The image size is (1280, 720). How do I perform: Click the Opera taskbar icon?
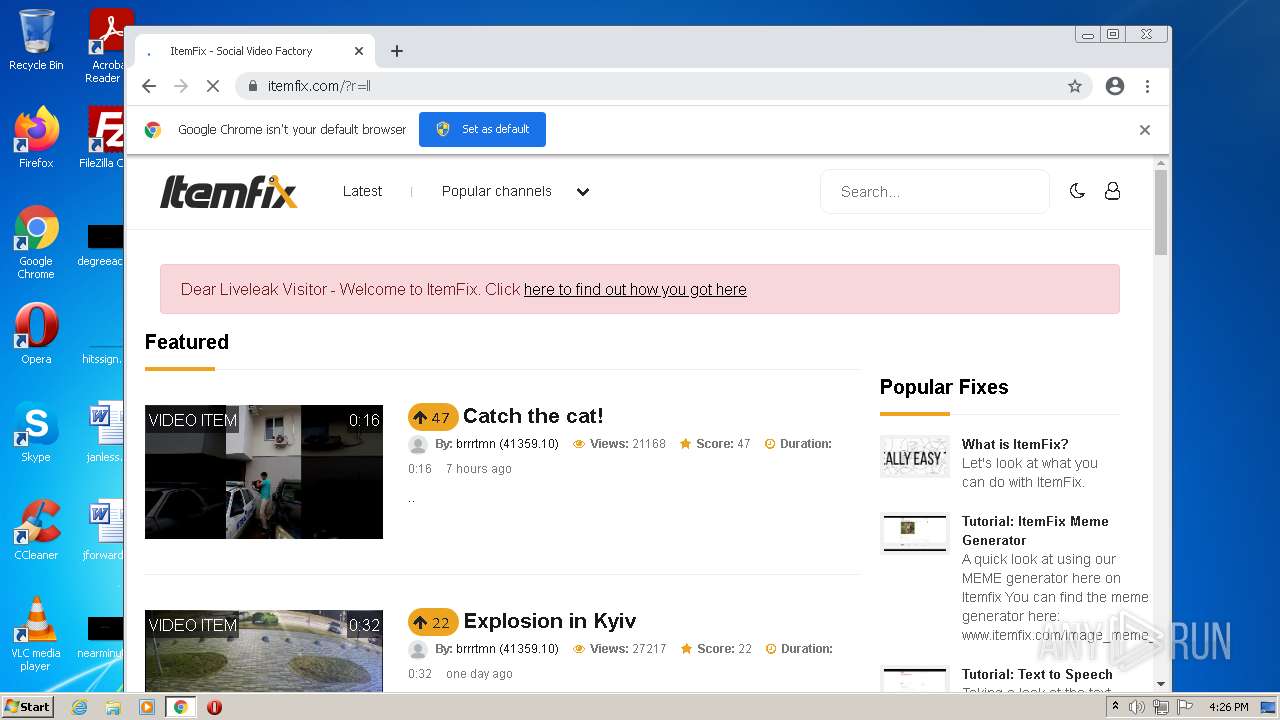(214, 707)
